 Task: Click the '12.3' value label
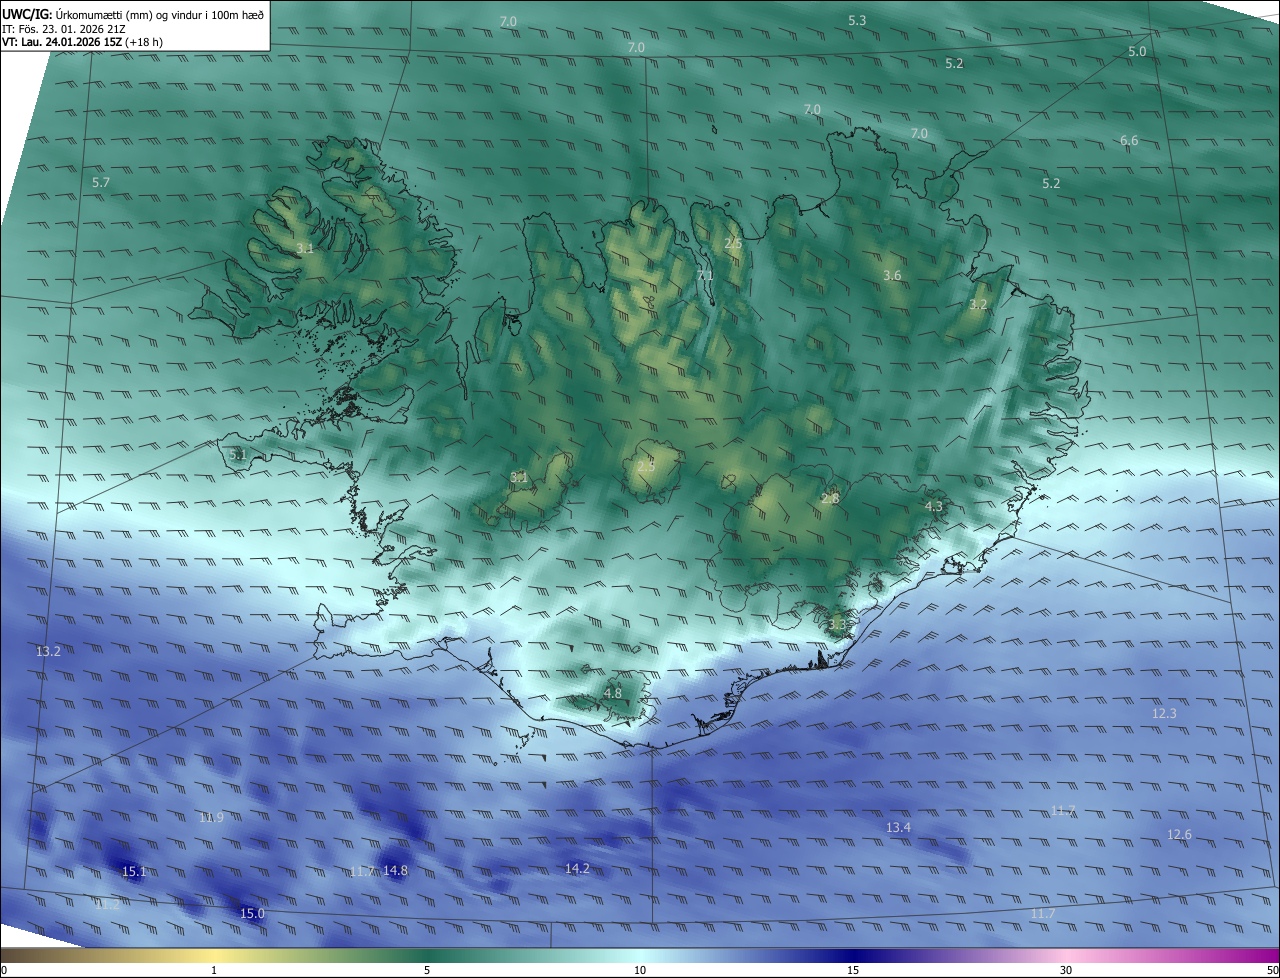[1164, 714]
